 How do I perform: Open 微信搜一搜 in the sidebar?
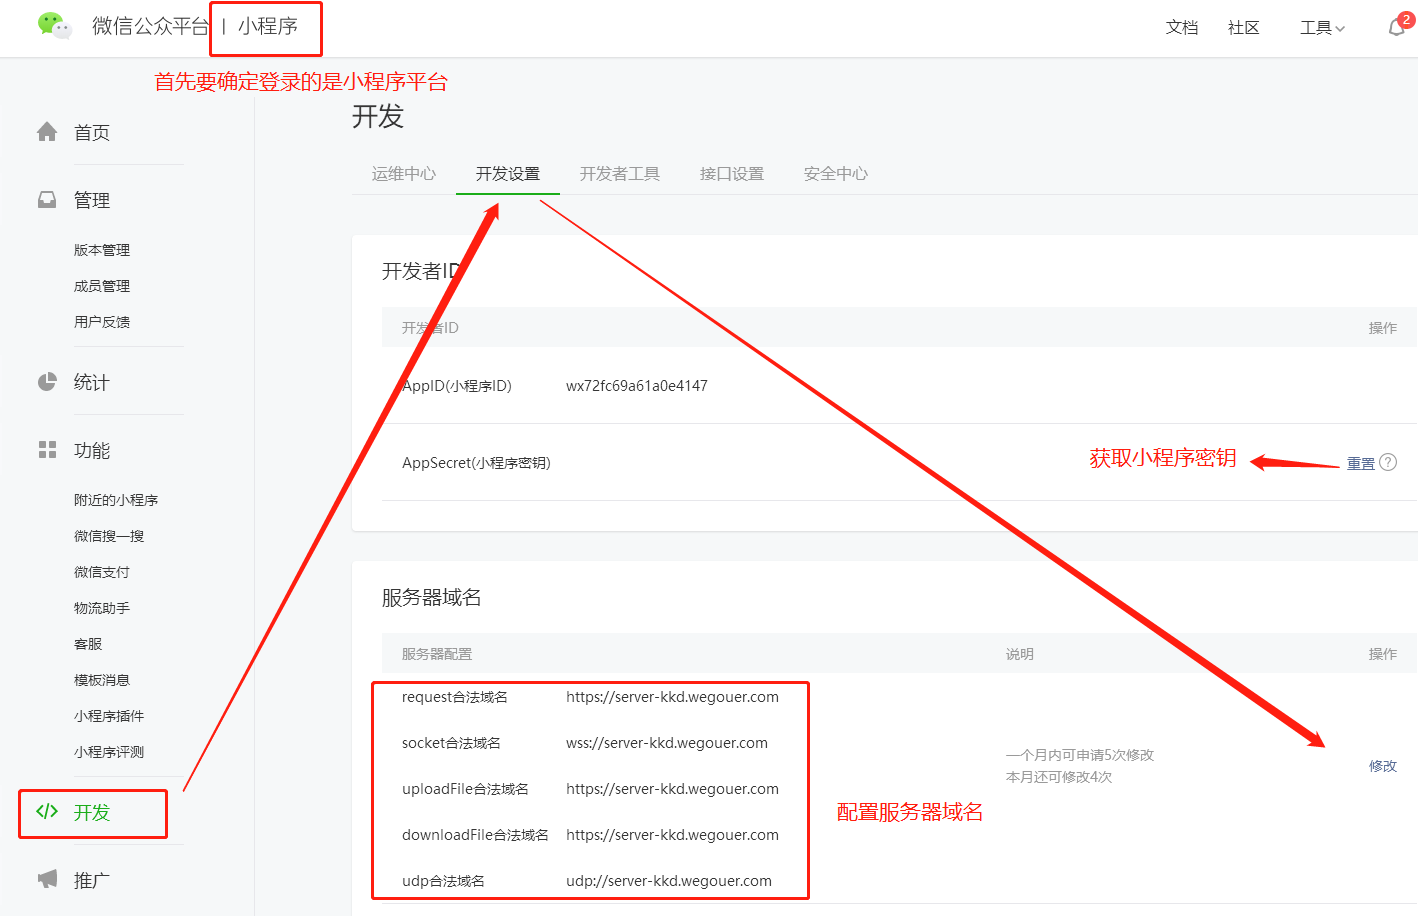coord(109,536)
